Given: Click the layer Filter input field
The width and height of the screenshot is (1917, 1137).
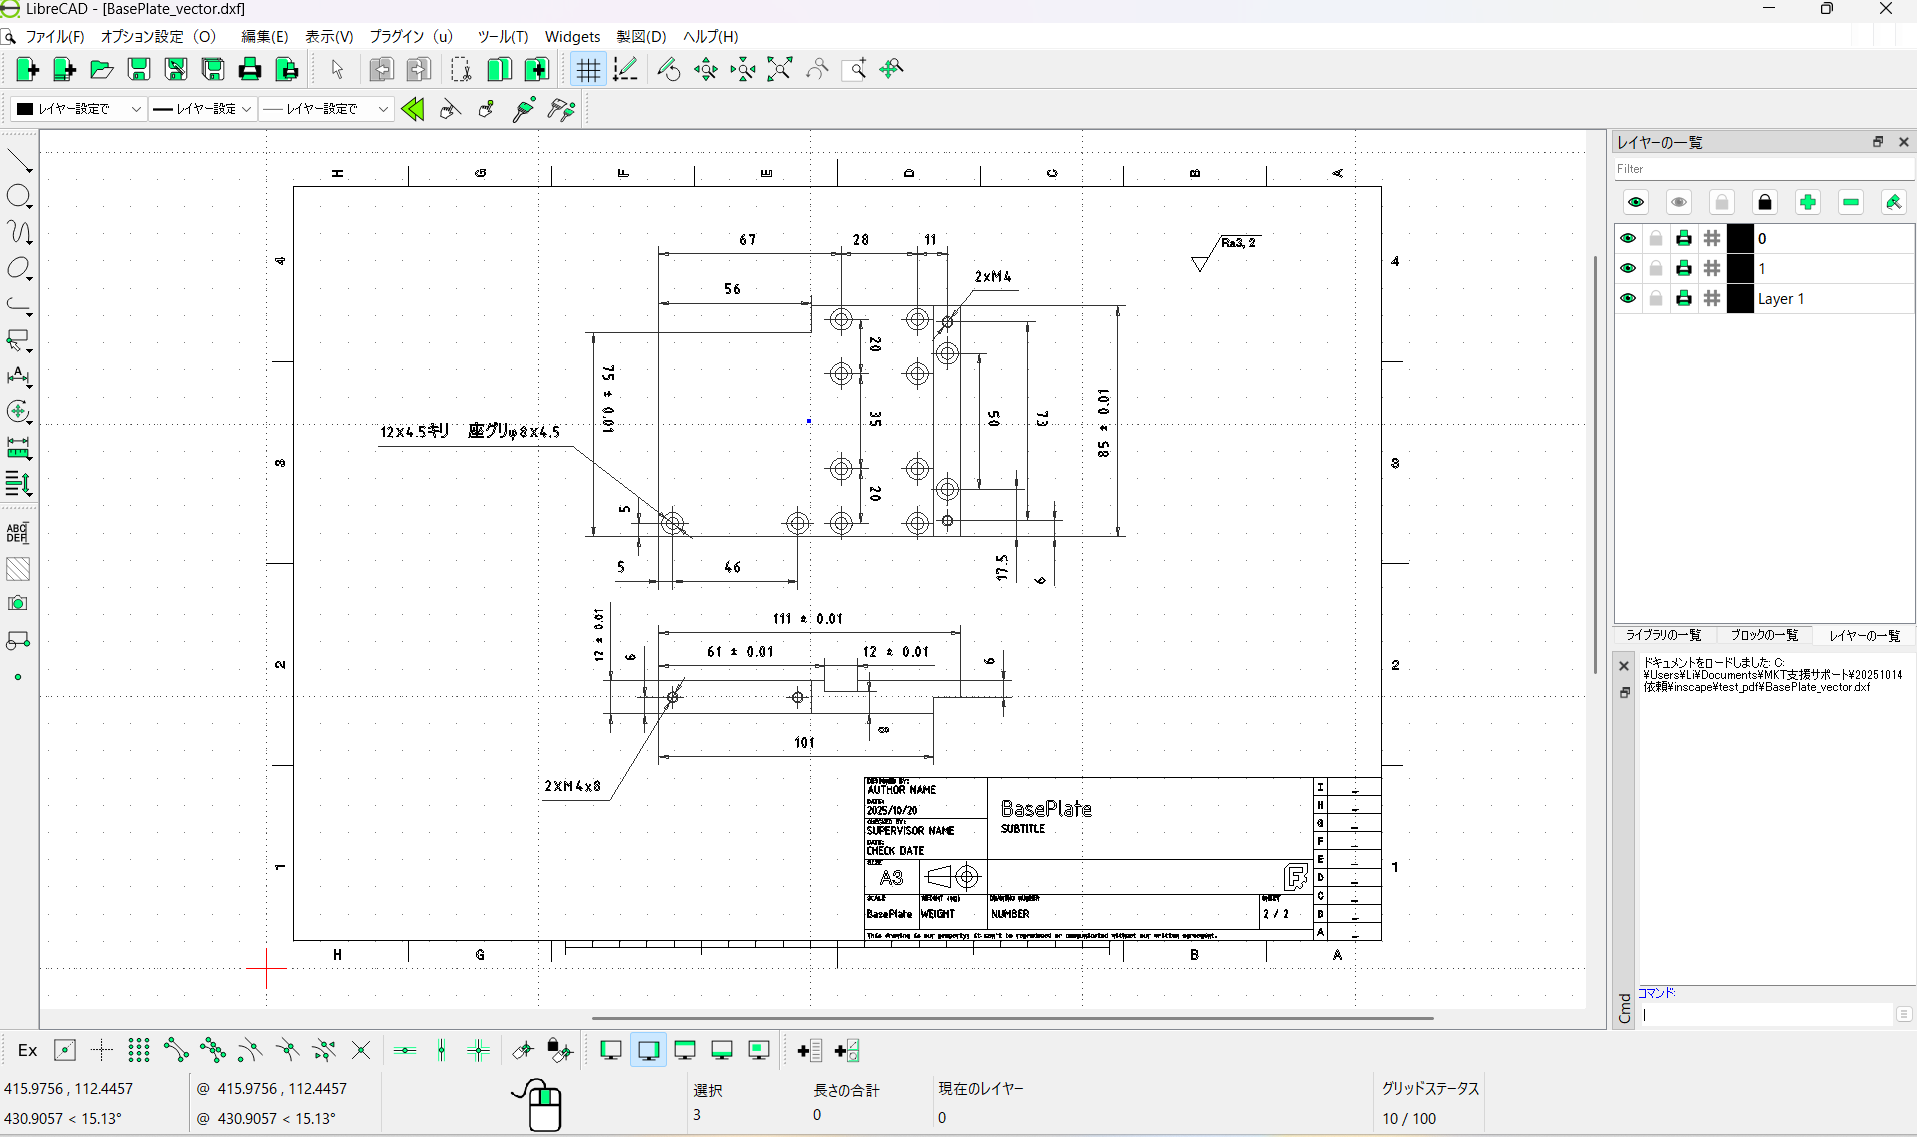Looking at the screenshot, I should (x=1763, y=169).
